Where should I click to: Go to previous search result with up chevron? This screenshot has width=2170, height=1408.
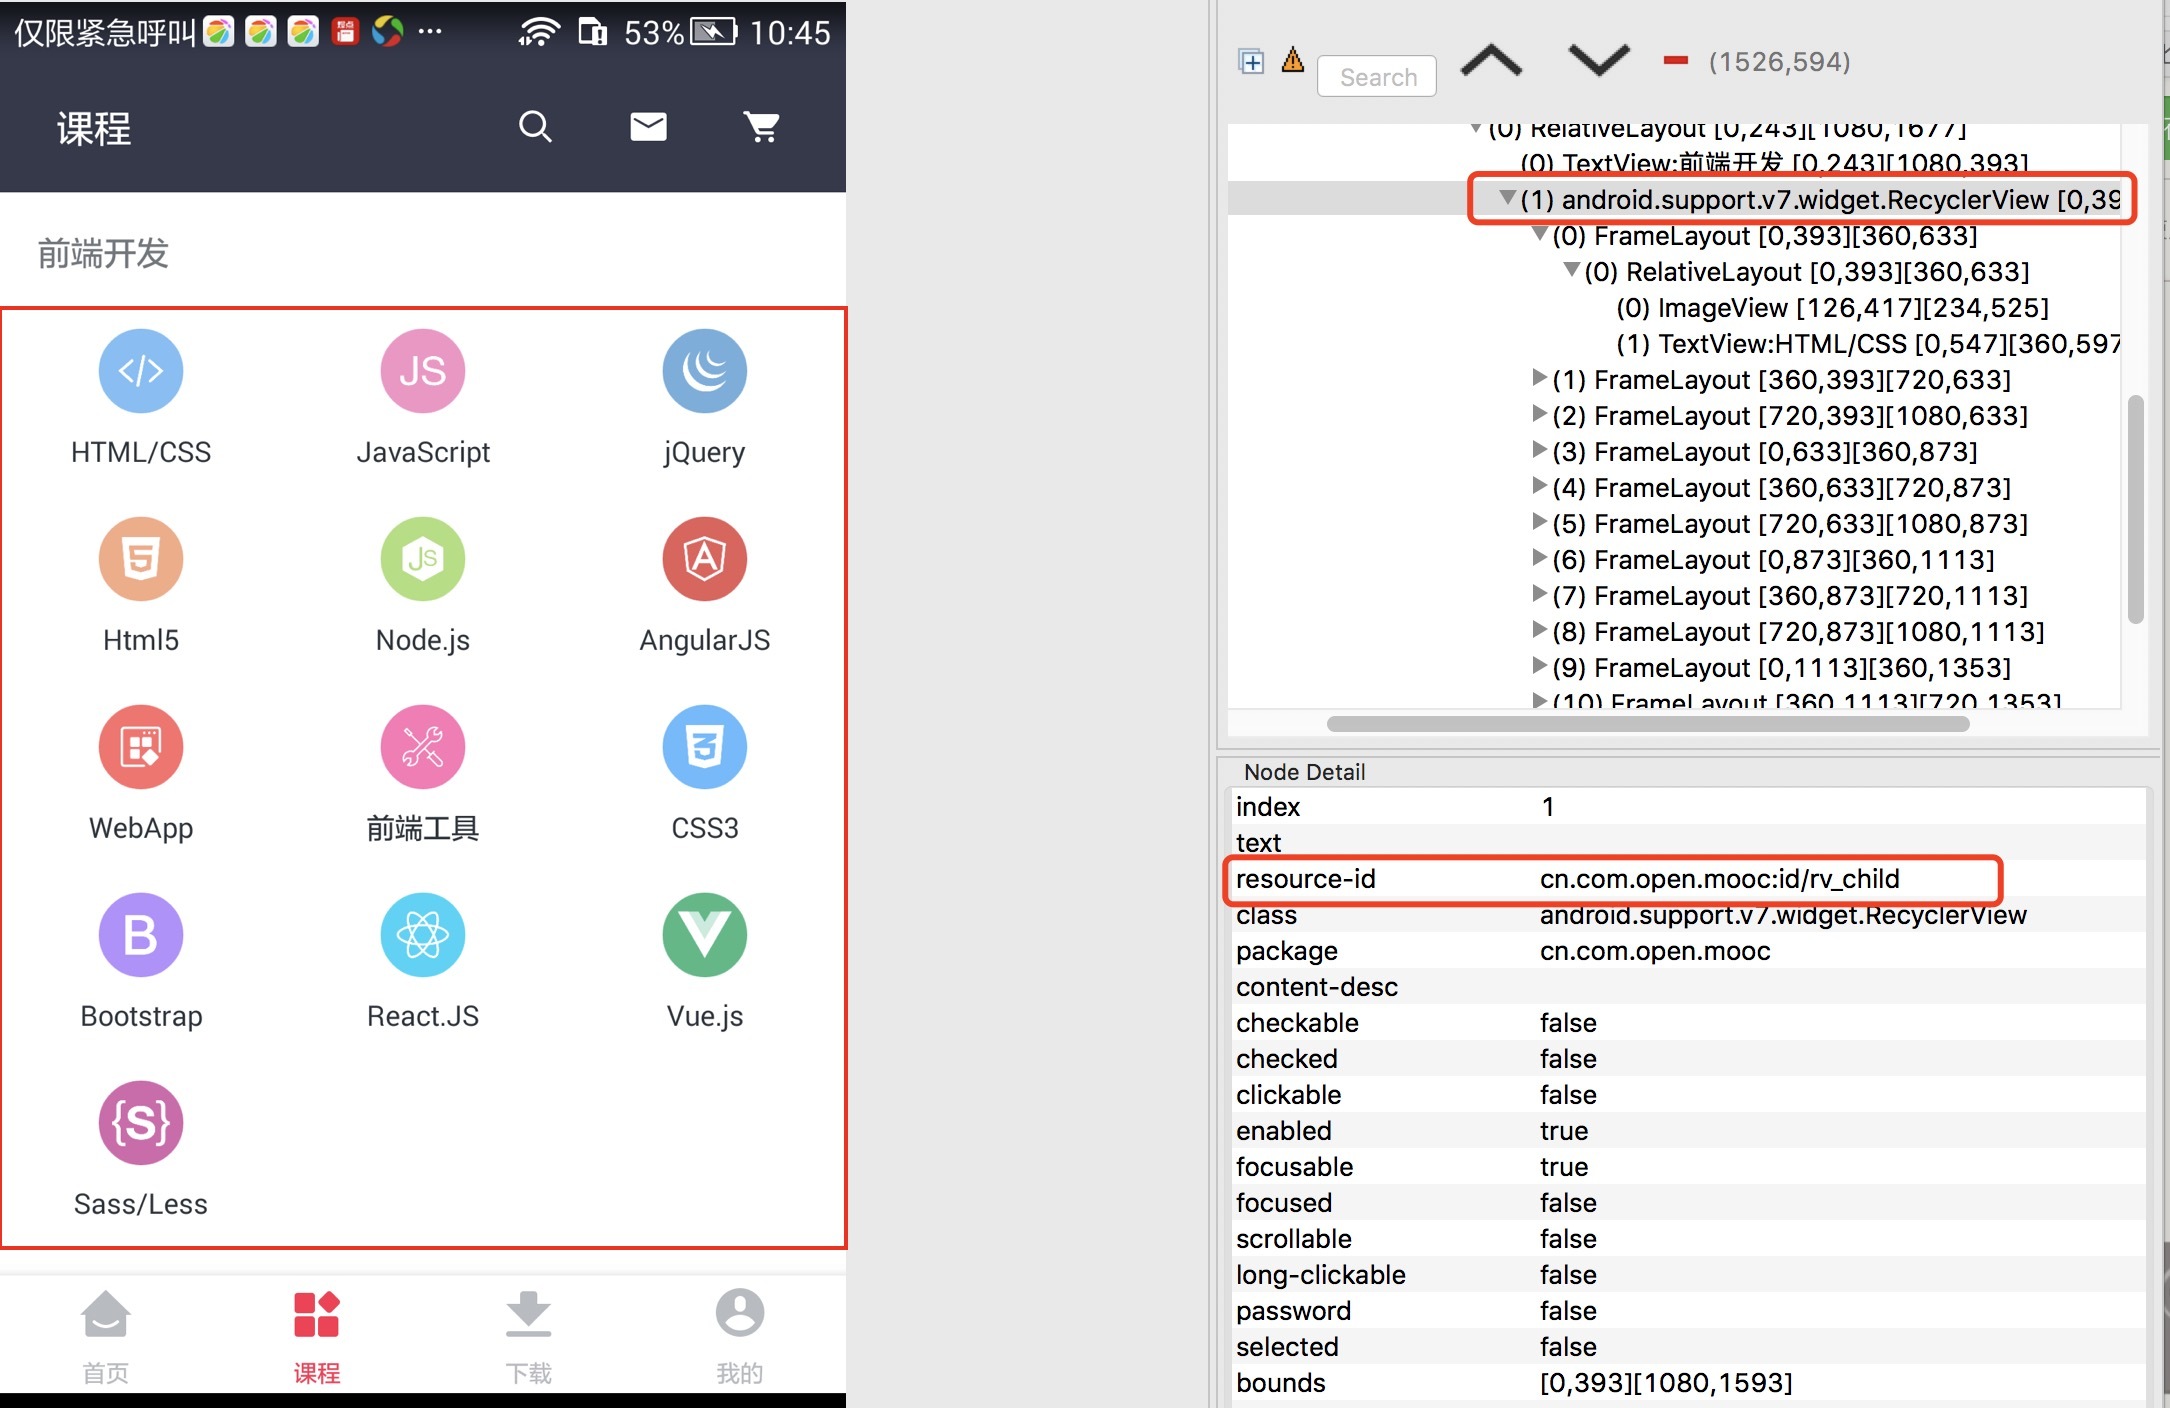[x=1491, y=61]
